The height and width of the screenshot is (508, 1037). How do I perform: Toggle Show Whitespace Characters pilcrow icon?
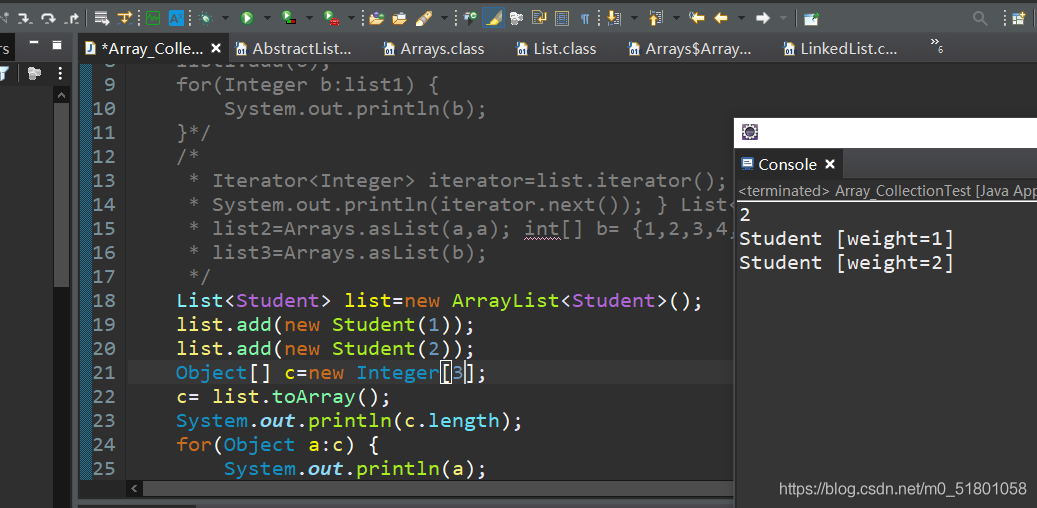pos(585,19)
